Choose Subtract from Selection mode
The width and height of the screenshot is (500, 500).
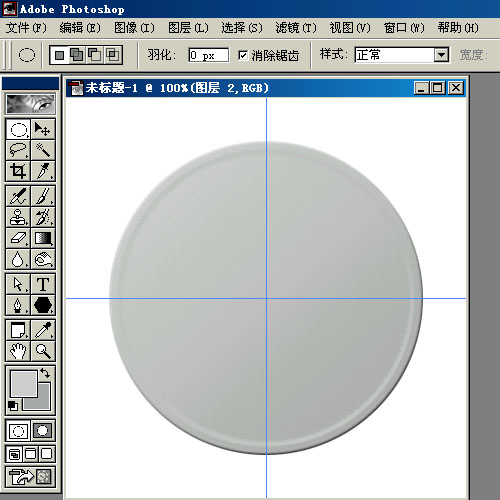pos(95,55)
